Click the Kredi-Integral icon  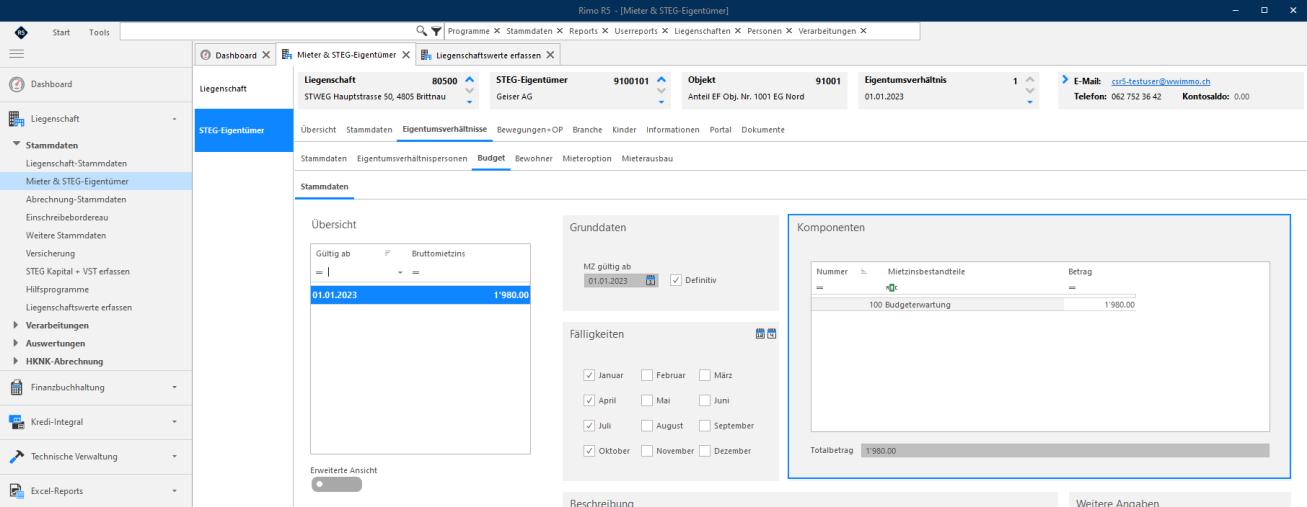(16, 422)
